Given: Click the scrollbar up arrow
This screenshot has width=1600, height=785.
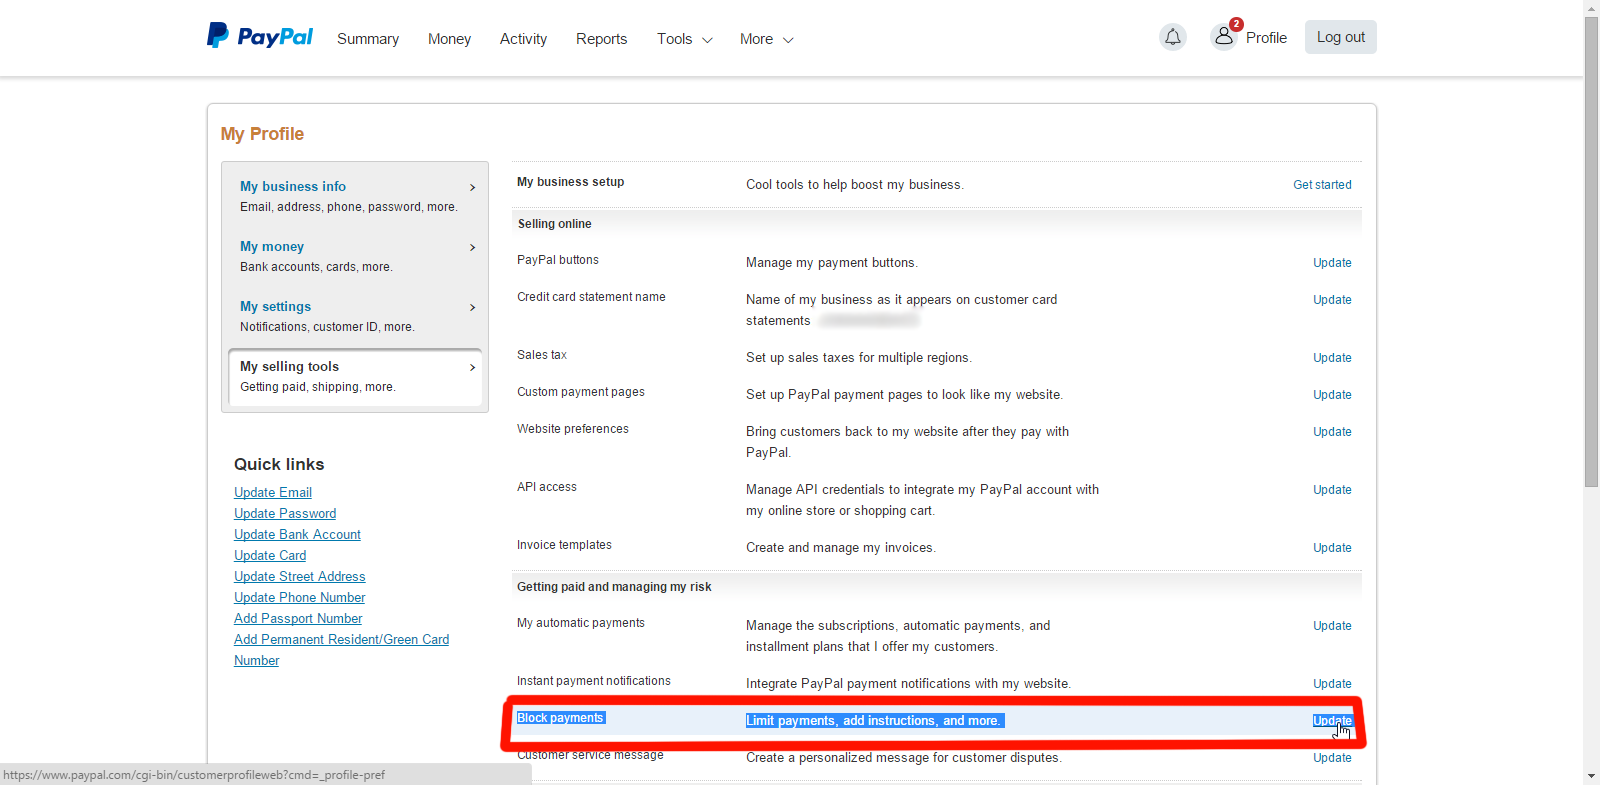Looking at the screenshot, I should (x=1591, y=7).
